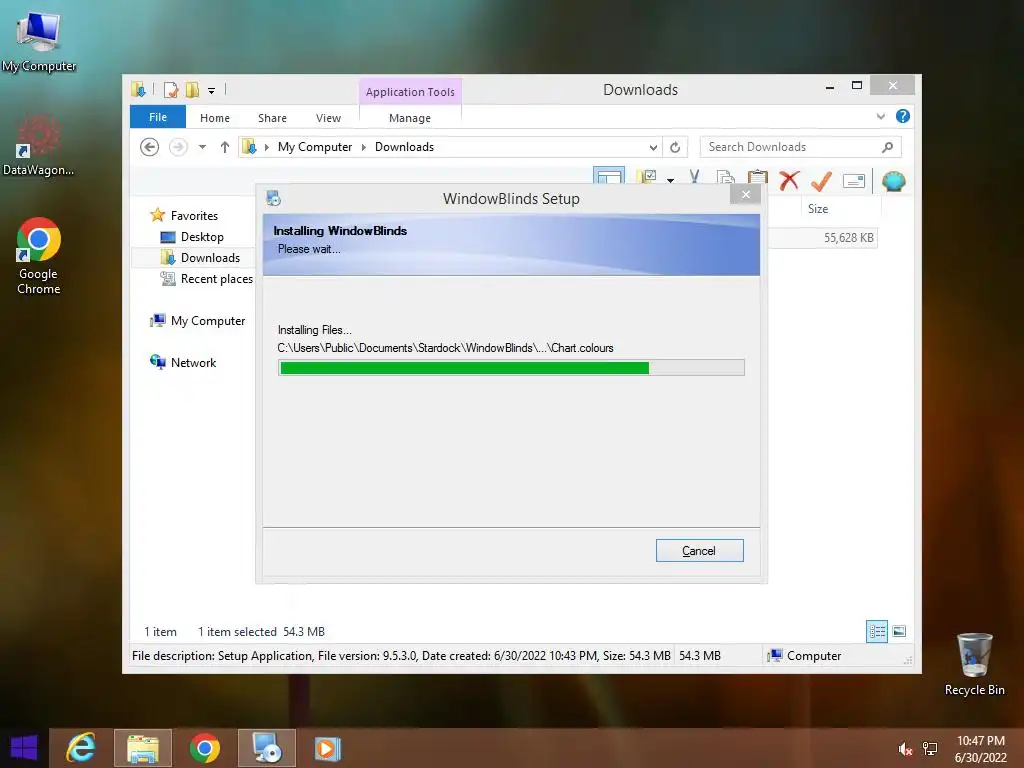Image resolution: width=1024 pixels, height=768 pixels.
Task: Click the Paste clipboard icon
Action: [x=758, y=177]
